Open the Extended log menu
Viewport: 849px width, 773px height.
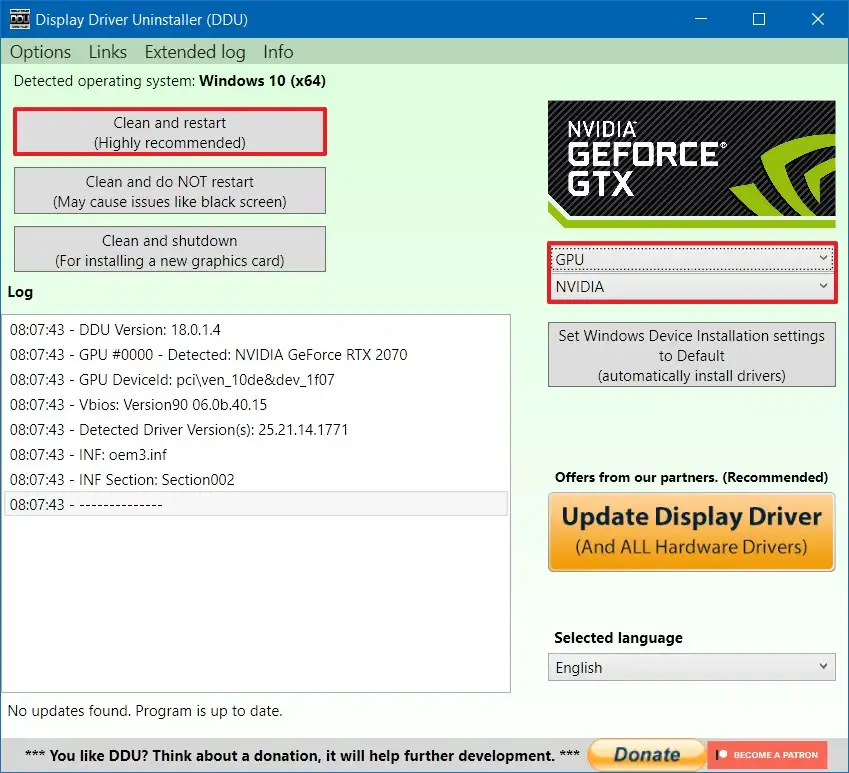coord(194,52)
